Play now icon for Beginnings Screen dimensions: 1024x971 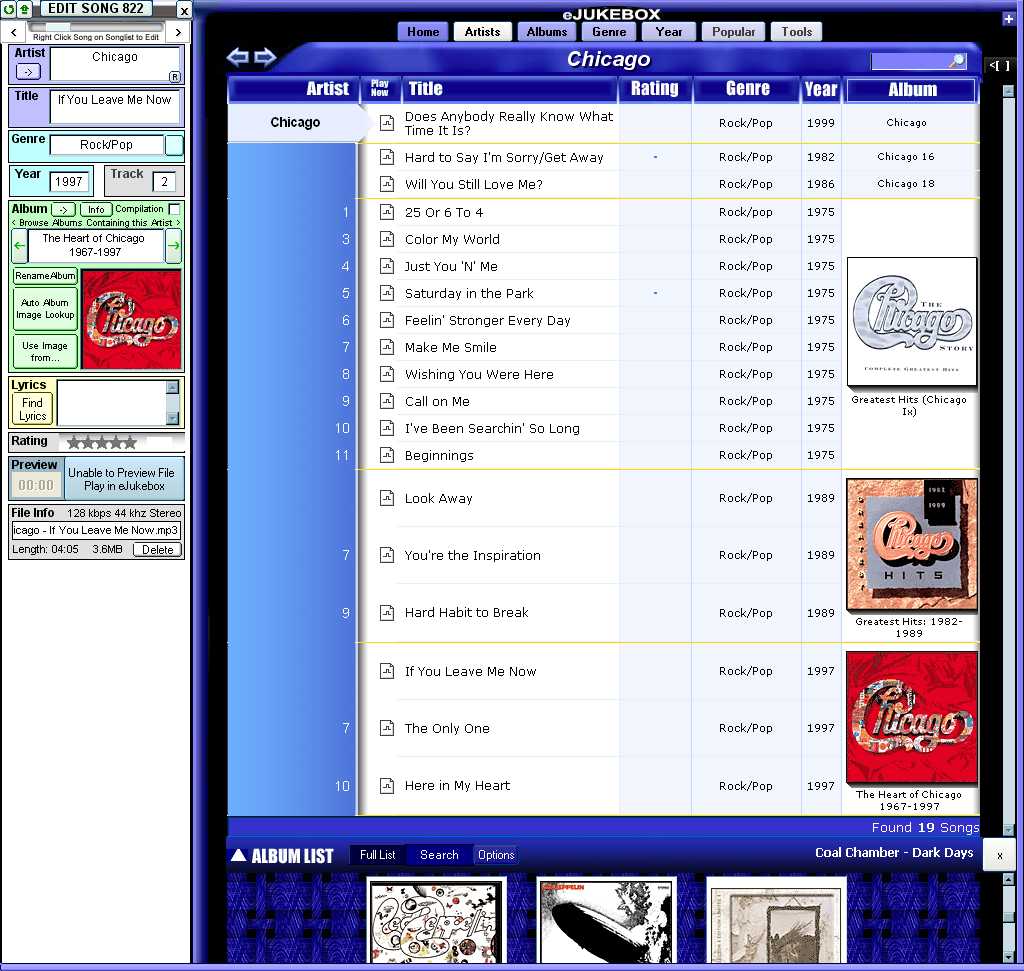(x=387, y=455)
